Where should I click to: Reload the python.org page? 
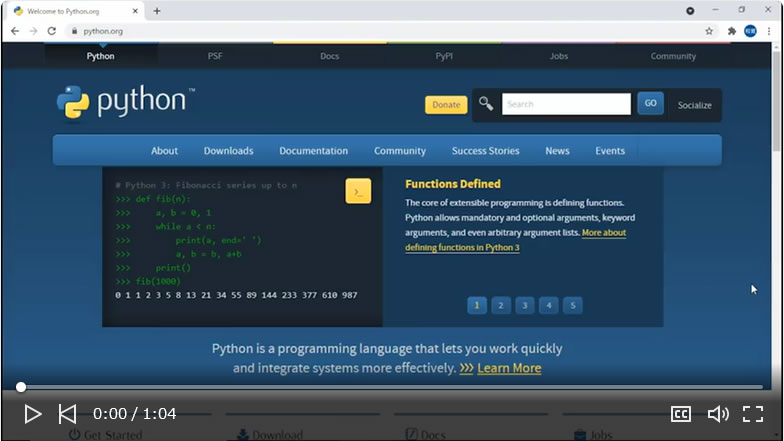tap(52, 31)
